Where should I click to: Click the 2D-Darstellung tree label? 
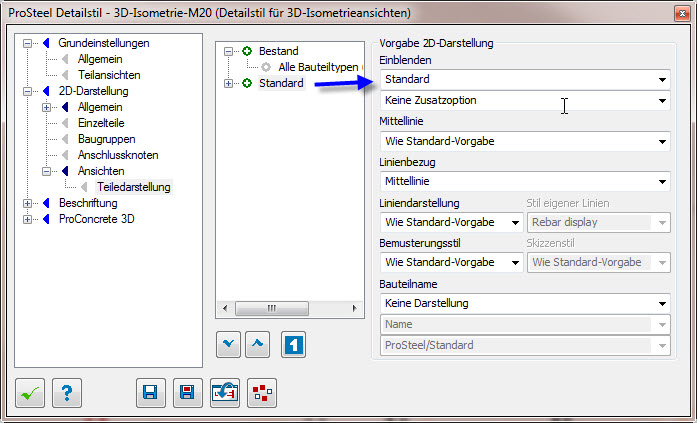click(93, 91)
